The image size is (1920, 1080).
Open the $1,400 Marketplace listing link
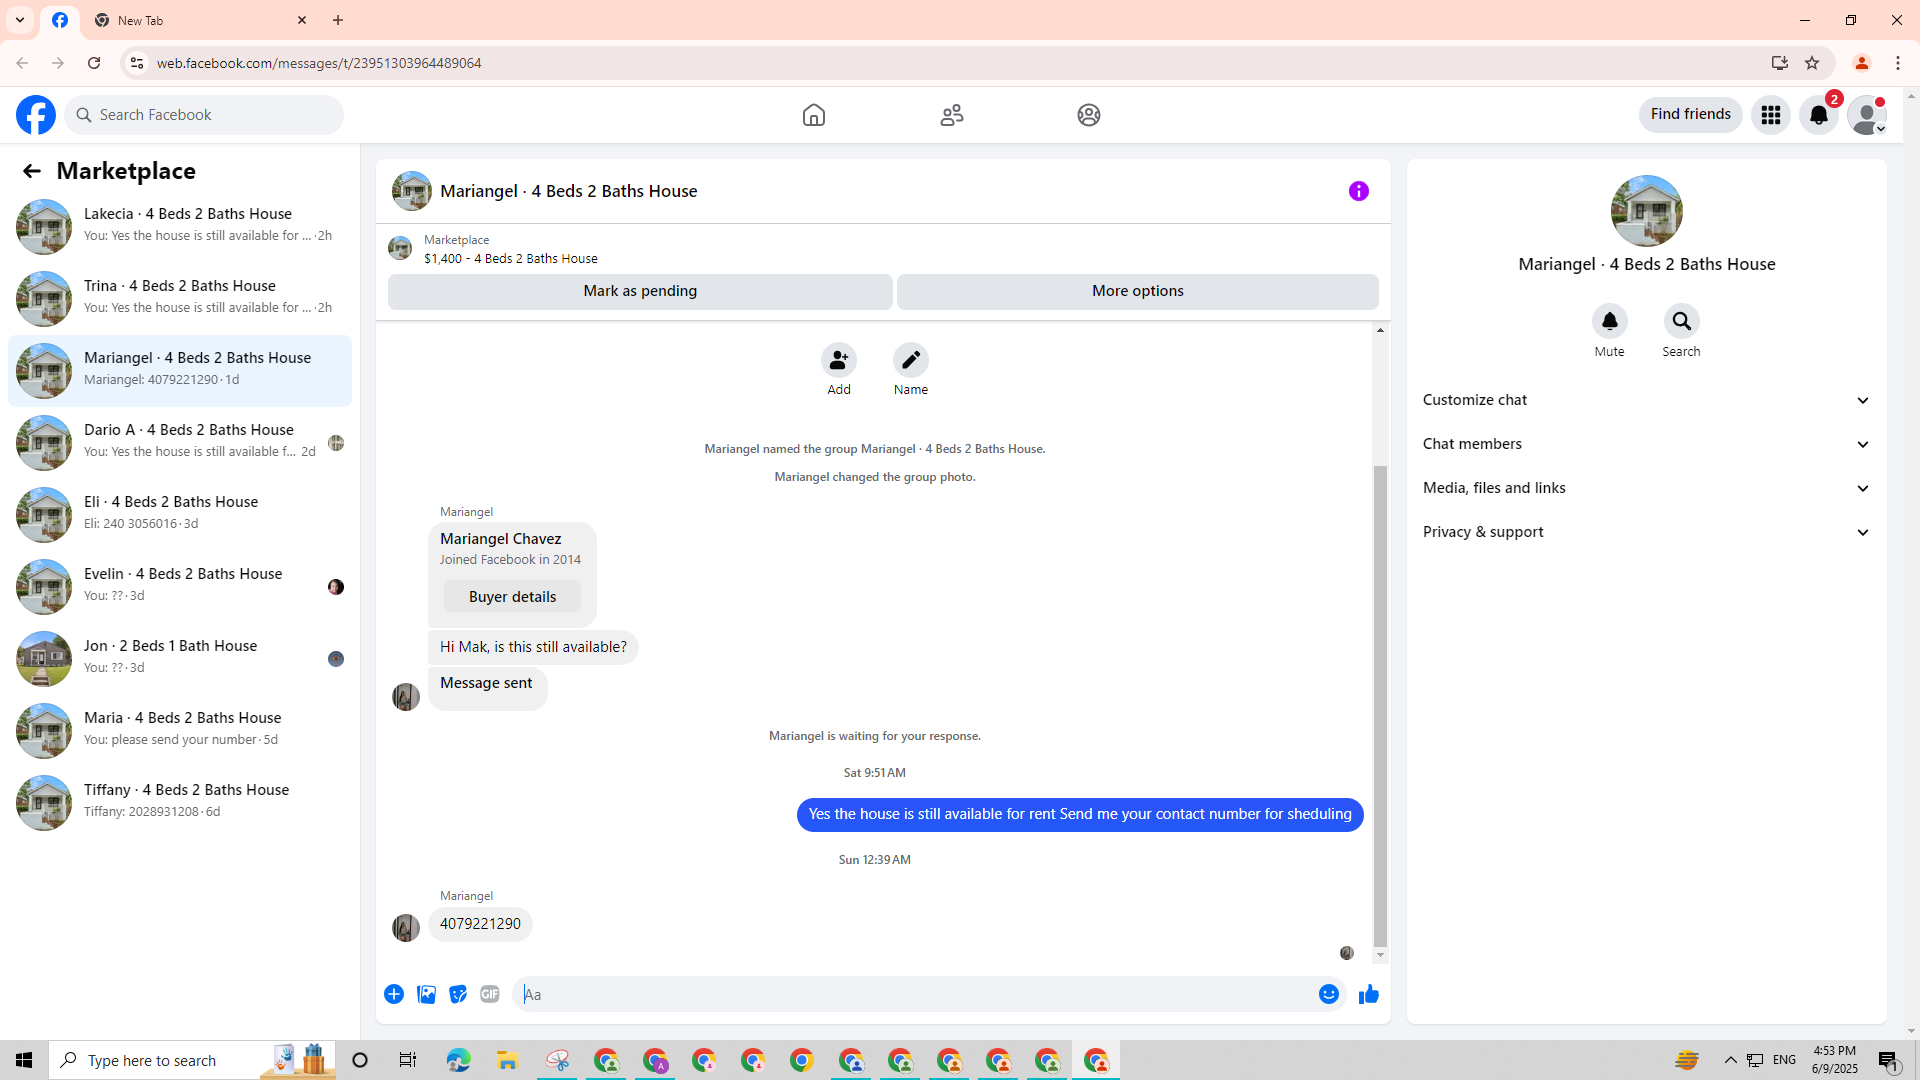pos(511,258)
